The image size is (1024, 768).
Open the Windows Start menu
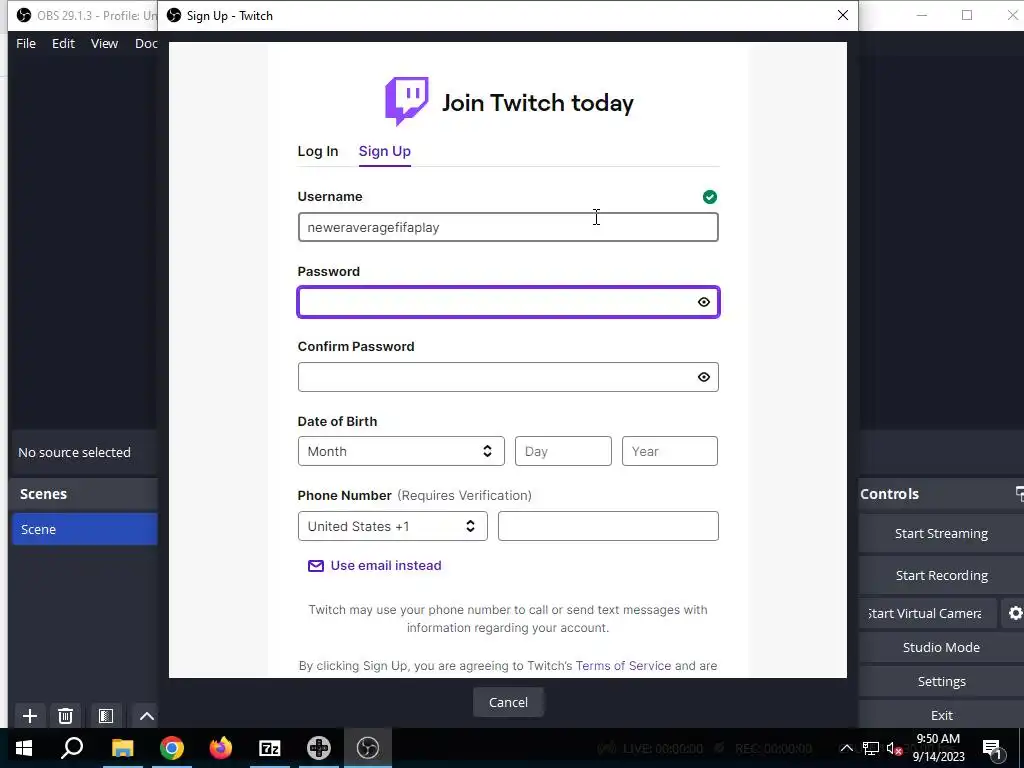[24, 748]
